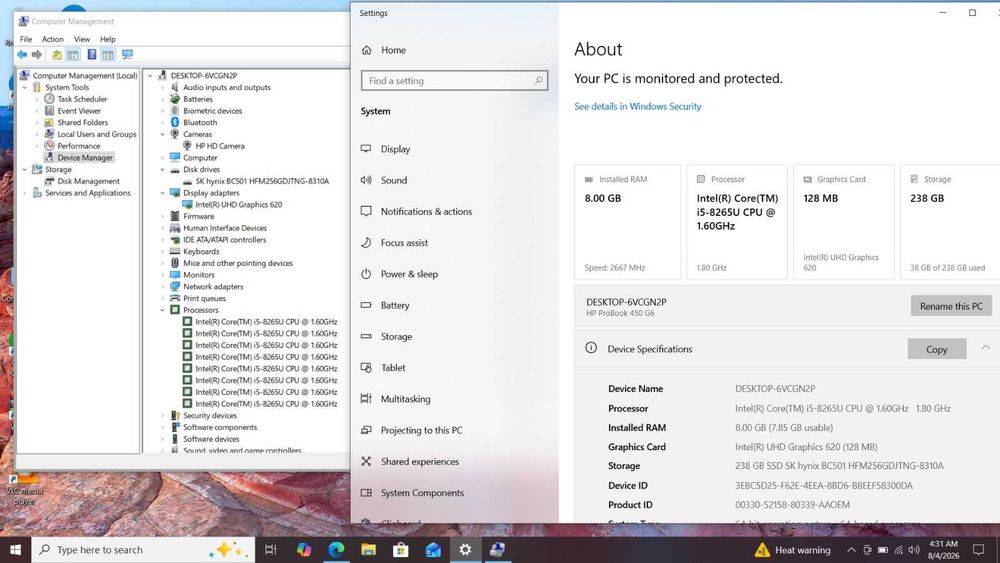Viewport: 1000px width, 563px height.
Task: Select Performance in the console tree
Action: 78,146
